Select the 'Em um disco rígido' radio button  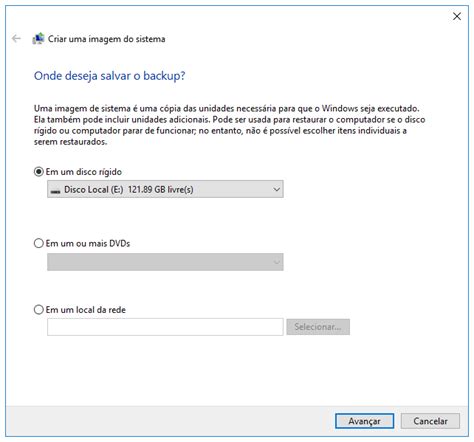pyautogui.click(x=39, y=172)
